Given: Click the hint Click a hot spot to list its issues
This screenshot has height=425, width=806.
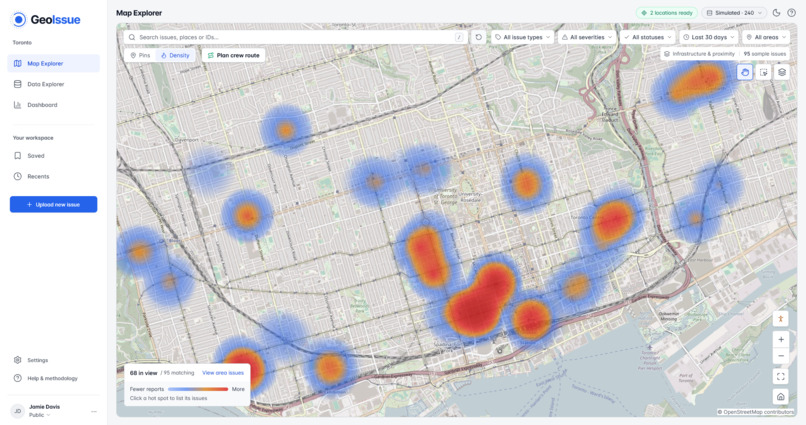Looking at the screenshot, I should 169,398.
